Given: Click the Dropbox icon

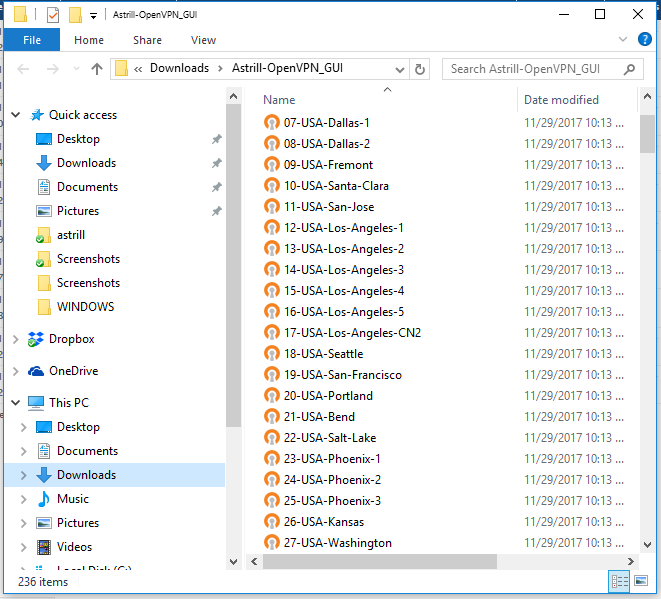Looking at the screenshot, I should pos(36,339).
